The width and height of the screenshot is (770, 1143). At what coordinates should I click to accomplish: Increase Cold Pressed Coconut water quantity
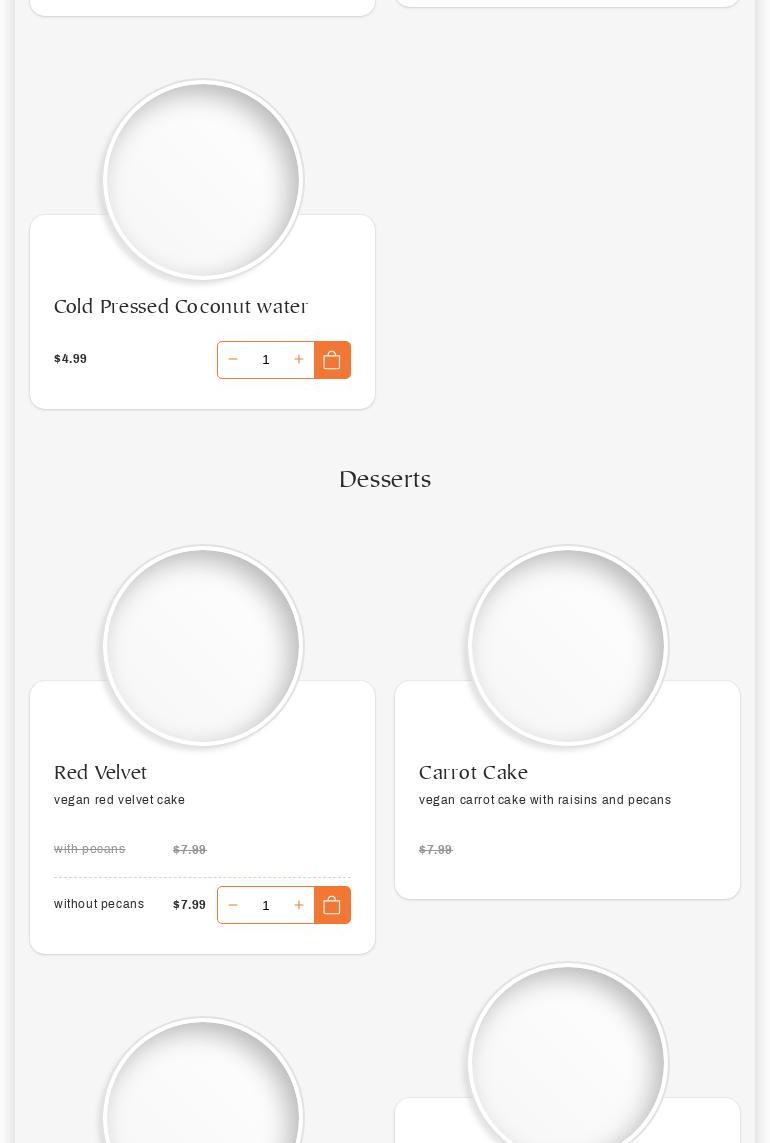298,360
